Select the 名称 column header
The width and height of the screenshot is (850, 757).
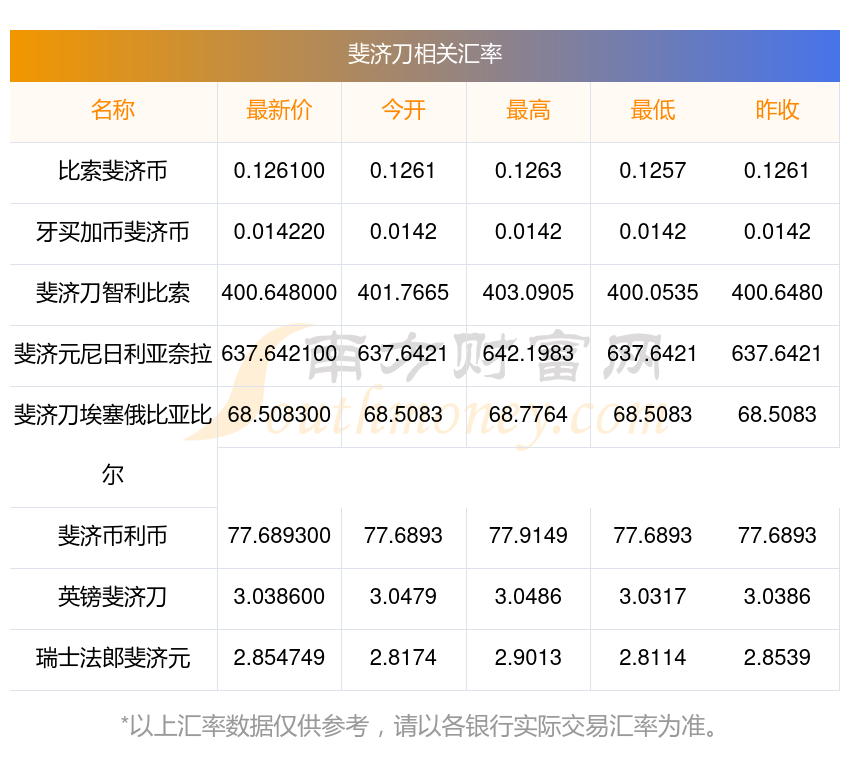(113, 110)
